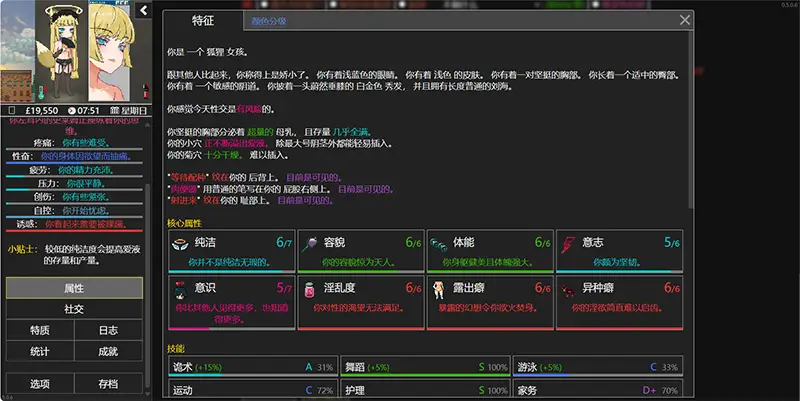Open the 属性 menu button
Image resolution: width=800 pixels, height=401 pixels.
pos(74,288)
